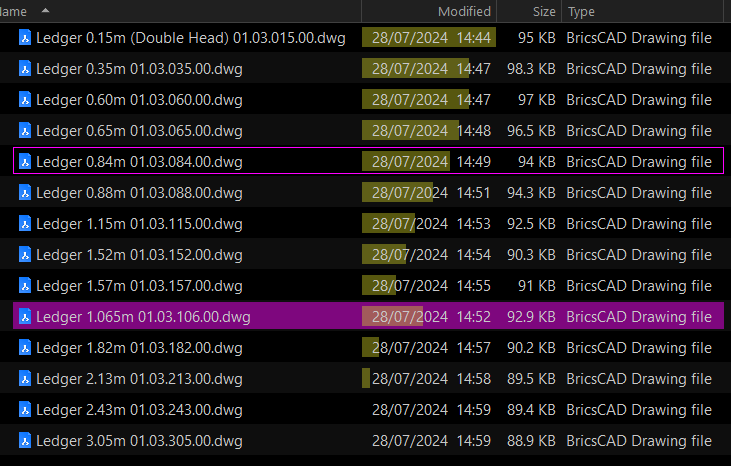The image size is (731, 466).
Task: Select Ledger 1.15m 01.03.115.00.dwg file name
Action: click(139, 224)
